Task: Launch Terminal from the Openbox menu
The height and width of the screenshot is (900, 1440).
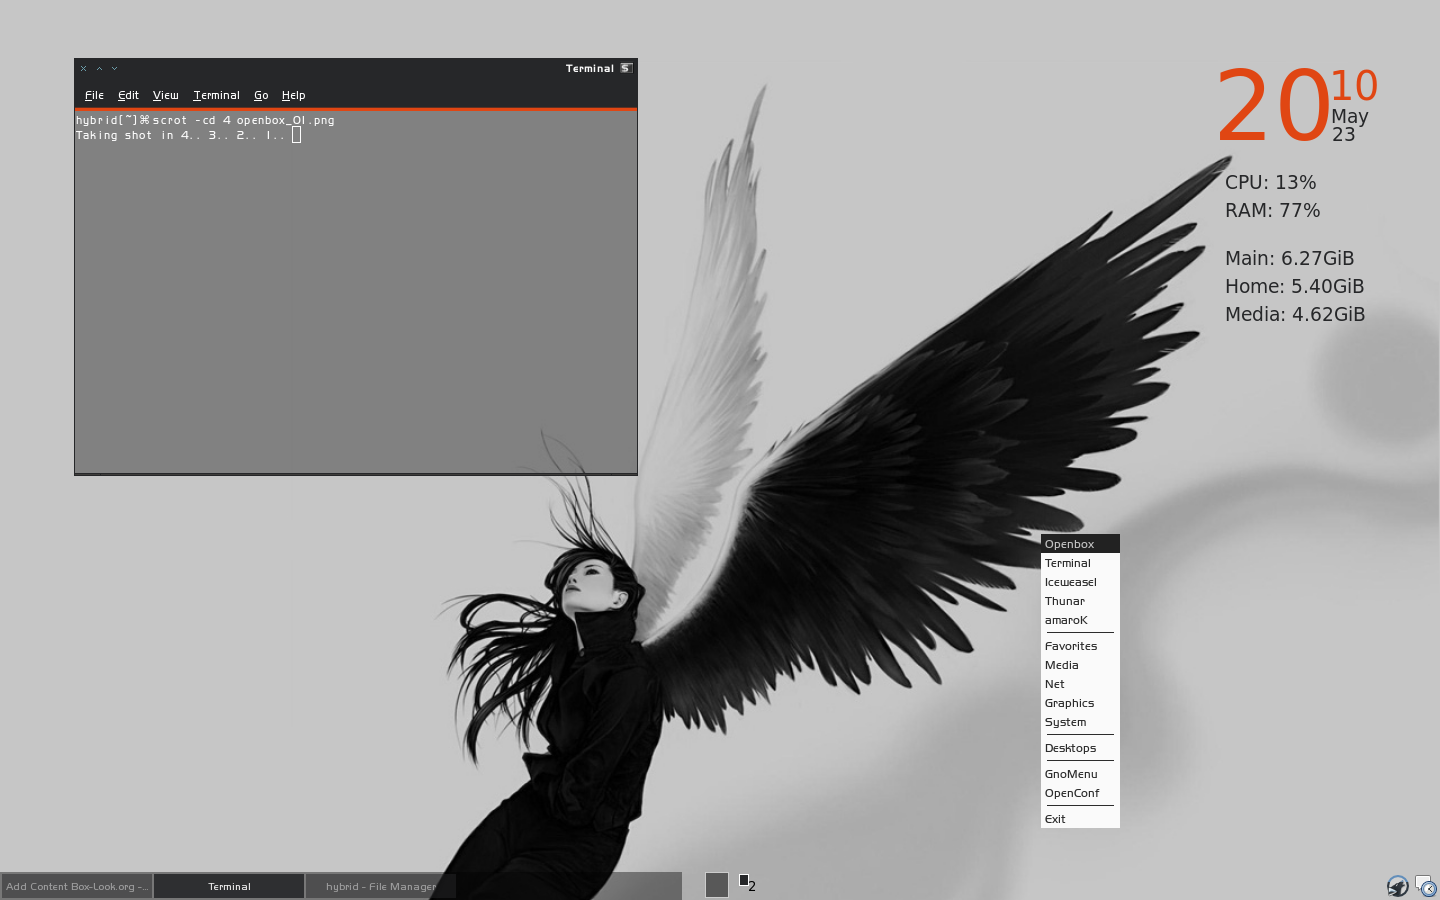Action: pos(1080,563)
